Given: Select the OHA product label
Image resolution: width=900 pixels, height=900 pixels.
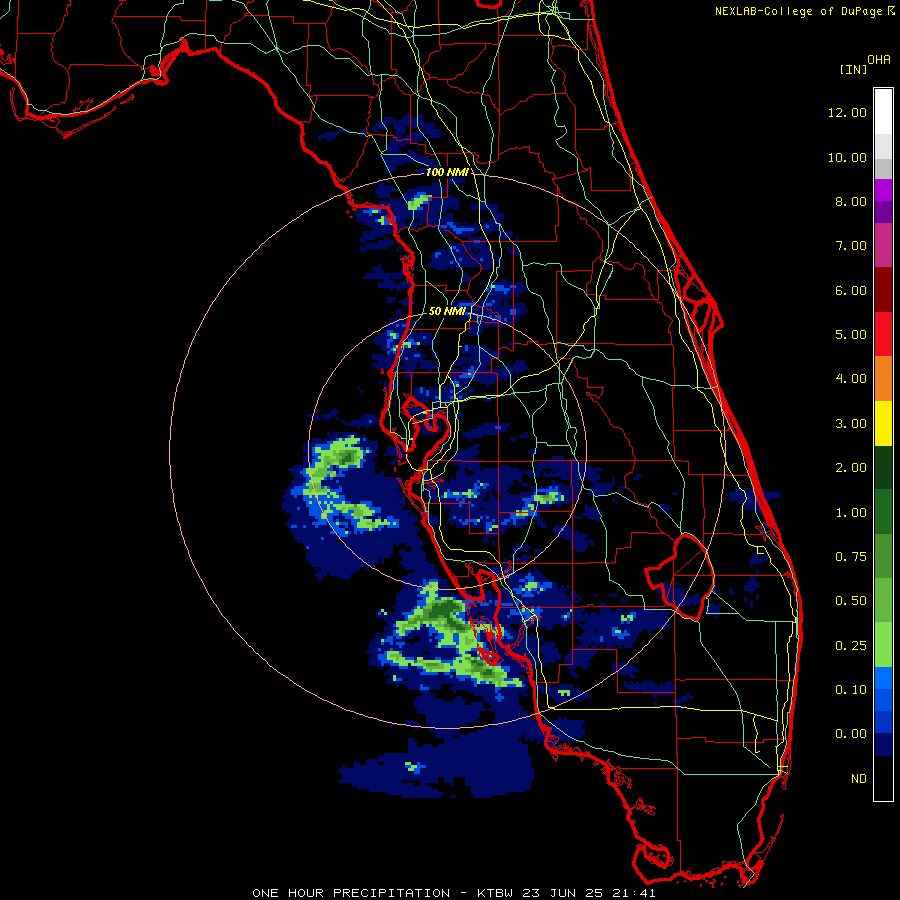Looking at the screenshot, I should pyautogui.click(x=879, y=60).
